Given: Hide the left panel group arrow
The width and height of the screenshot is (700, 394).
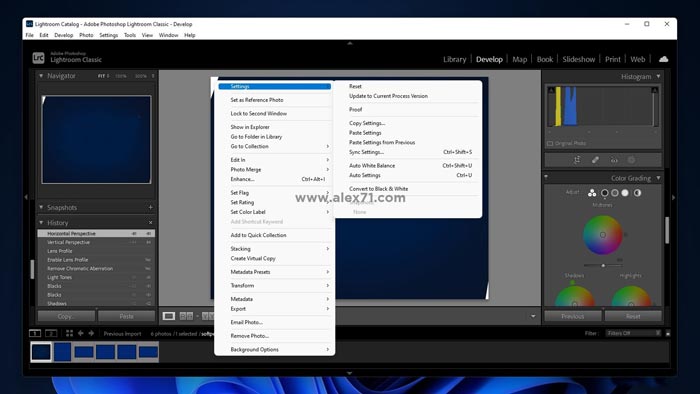Looking at the screenshot, I should coord(26,197).
